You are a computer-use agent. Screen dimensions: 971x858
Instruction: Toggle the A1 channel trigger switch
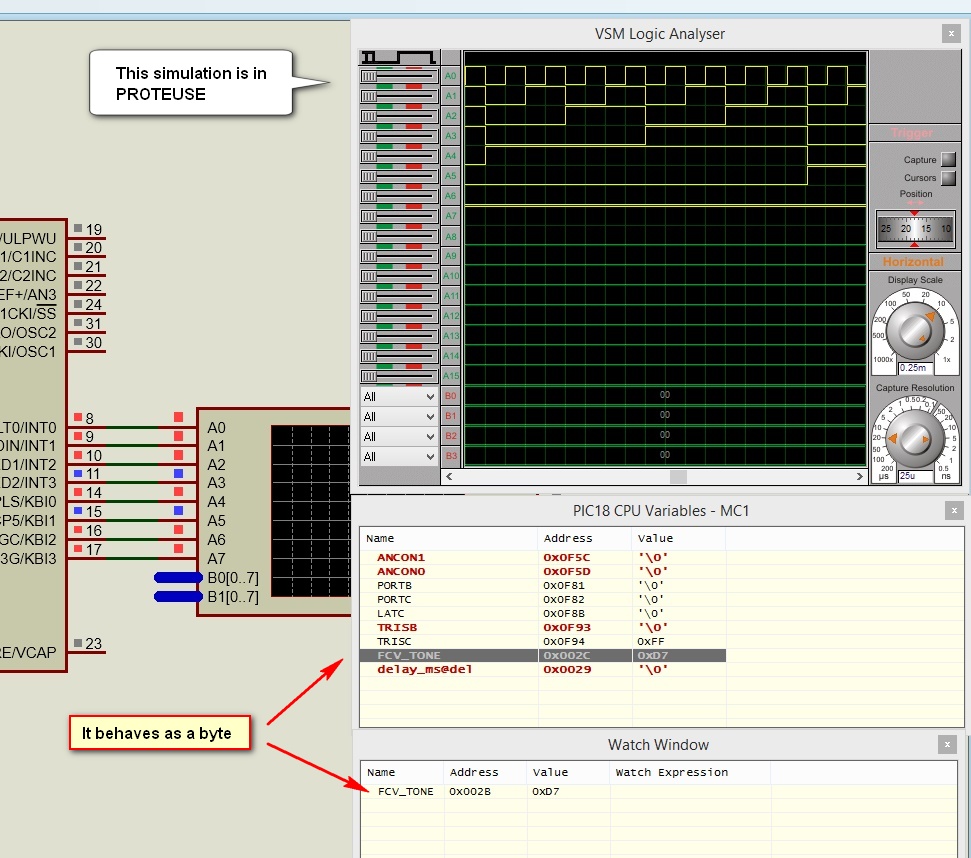399,96
